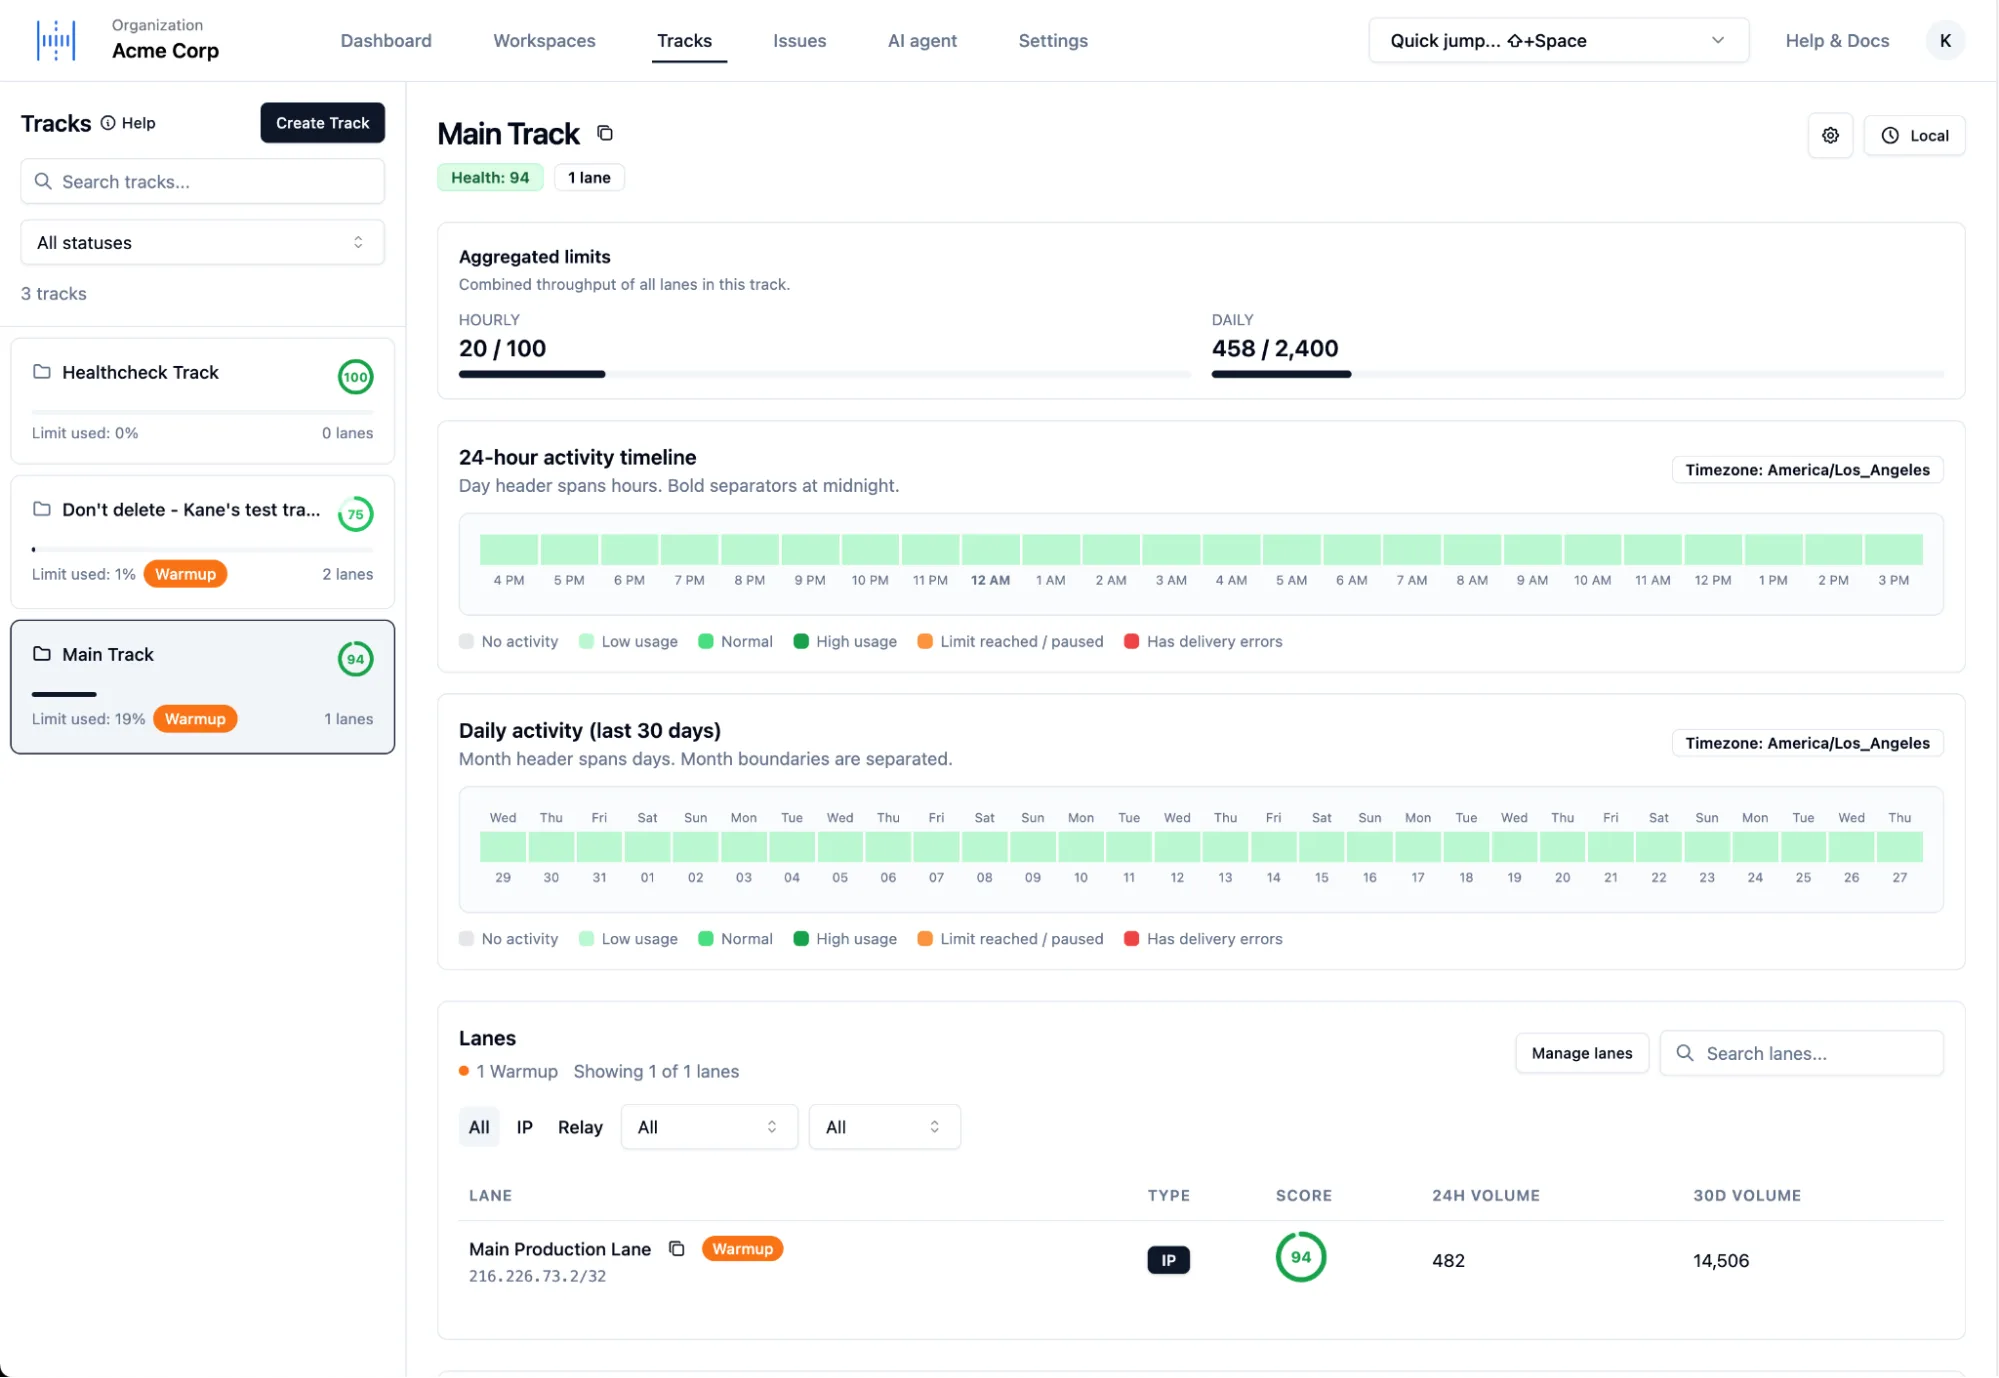This screenshot has height=1378, width=1999.
Task: Click the 216.226.73.2/32 lane address
Action: (x=537, y=1277)
